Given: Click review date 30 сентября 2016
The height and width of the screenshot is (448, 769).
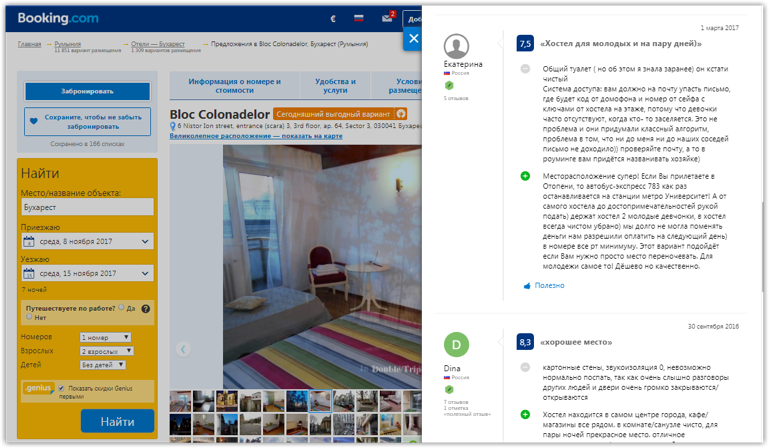Looking at the screenshot, I should [713, 326].
